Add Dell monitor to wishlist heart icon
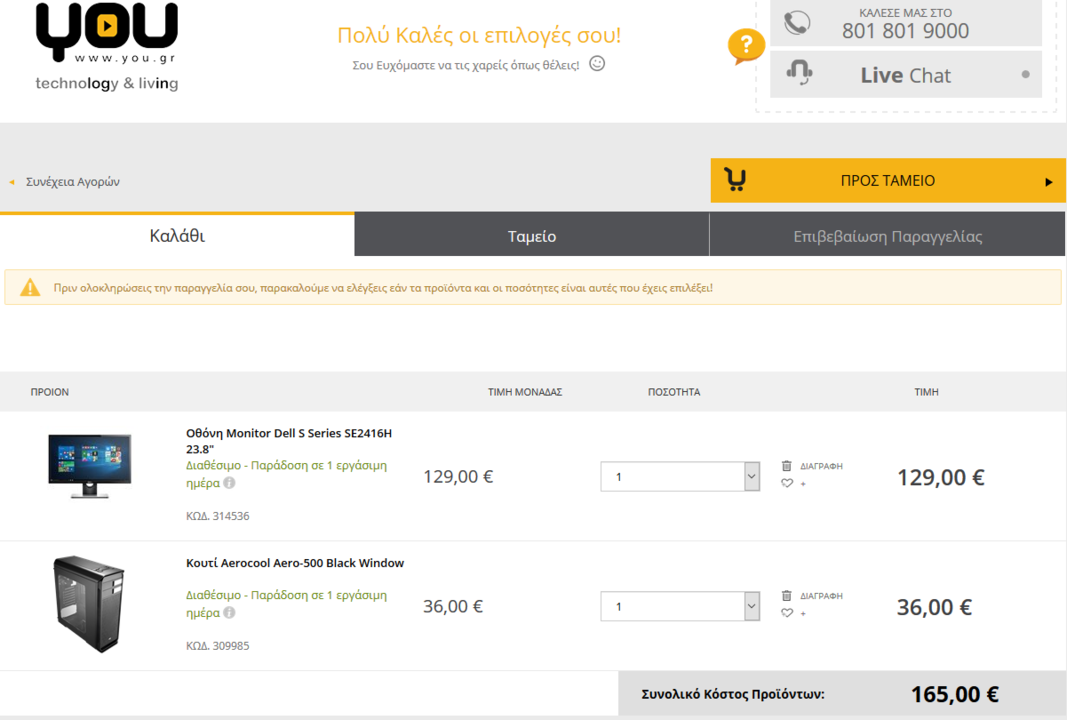Screen dimensions: 1067x720 [x=787, y=483]
